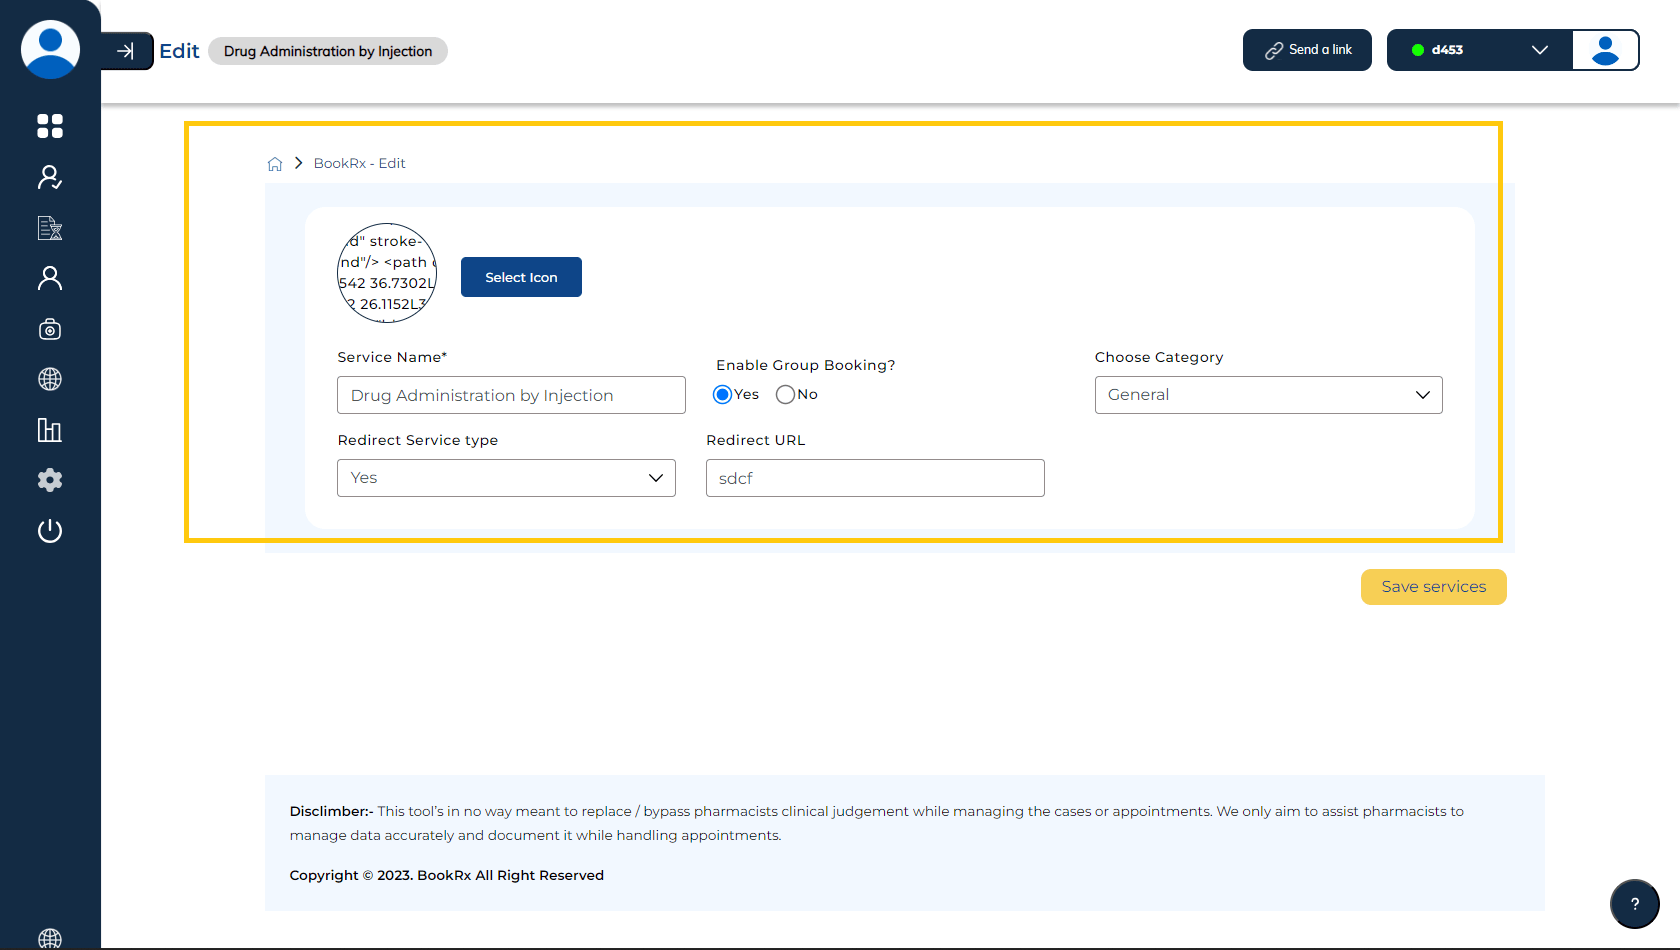Click the home breadcrumb icon

point(275,163)
